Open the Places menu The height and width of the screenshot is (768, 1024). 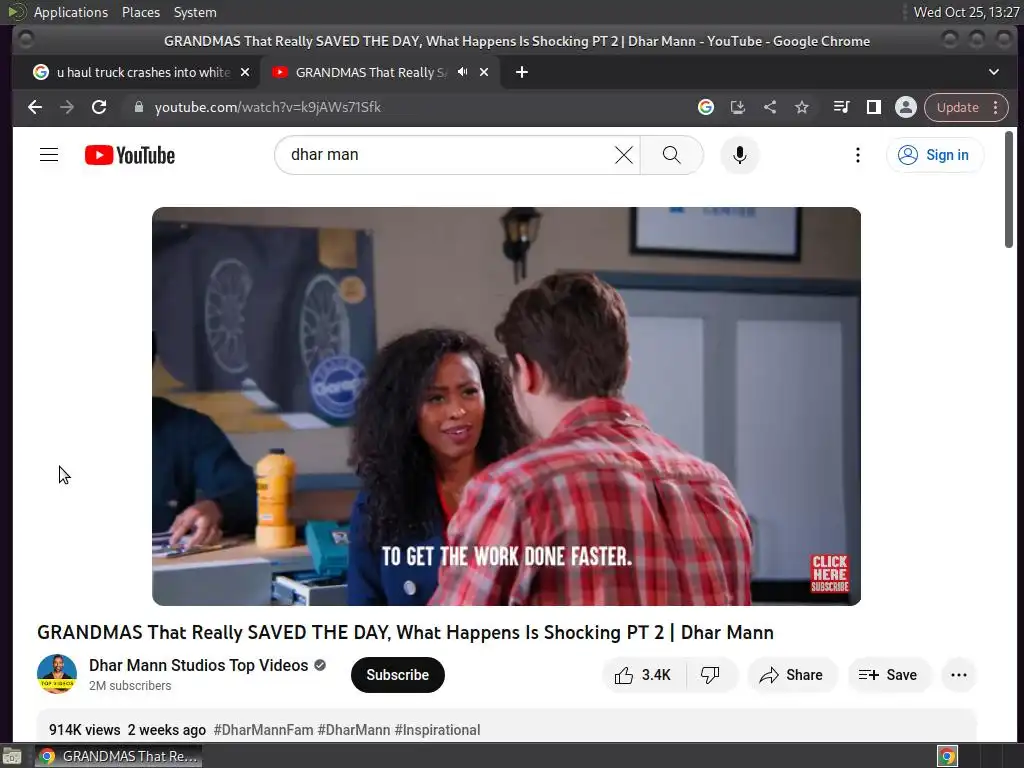click(x=140, y=12)
